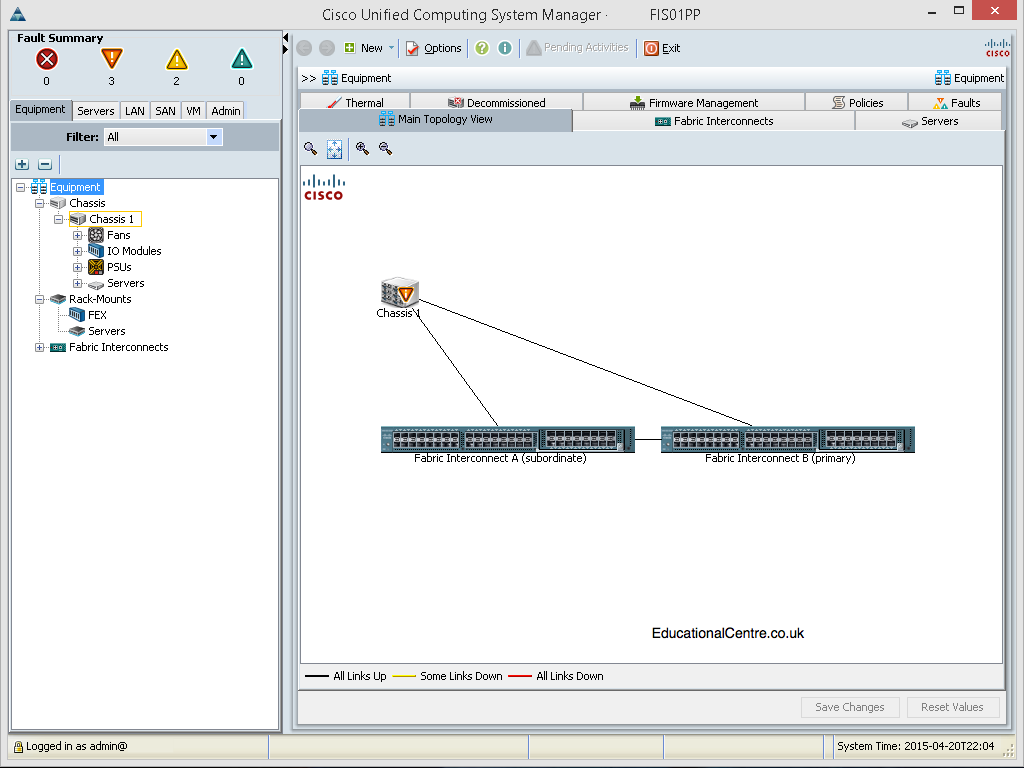
Task: Click the PSUs tree icon
Action: pyautogui.click(x=96, y=266)
